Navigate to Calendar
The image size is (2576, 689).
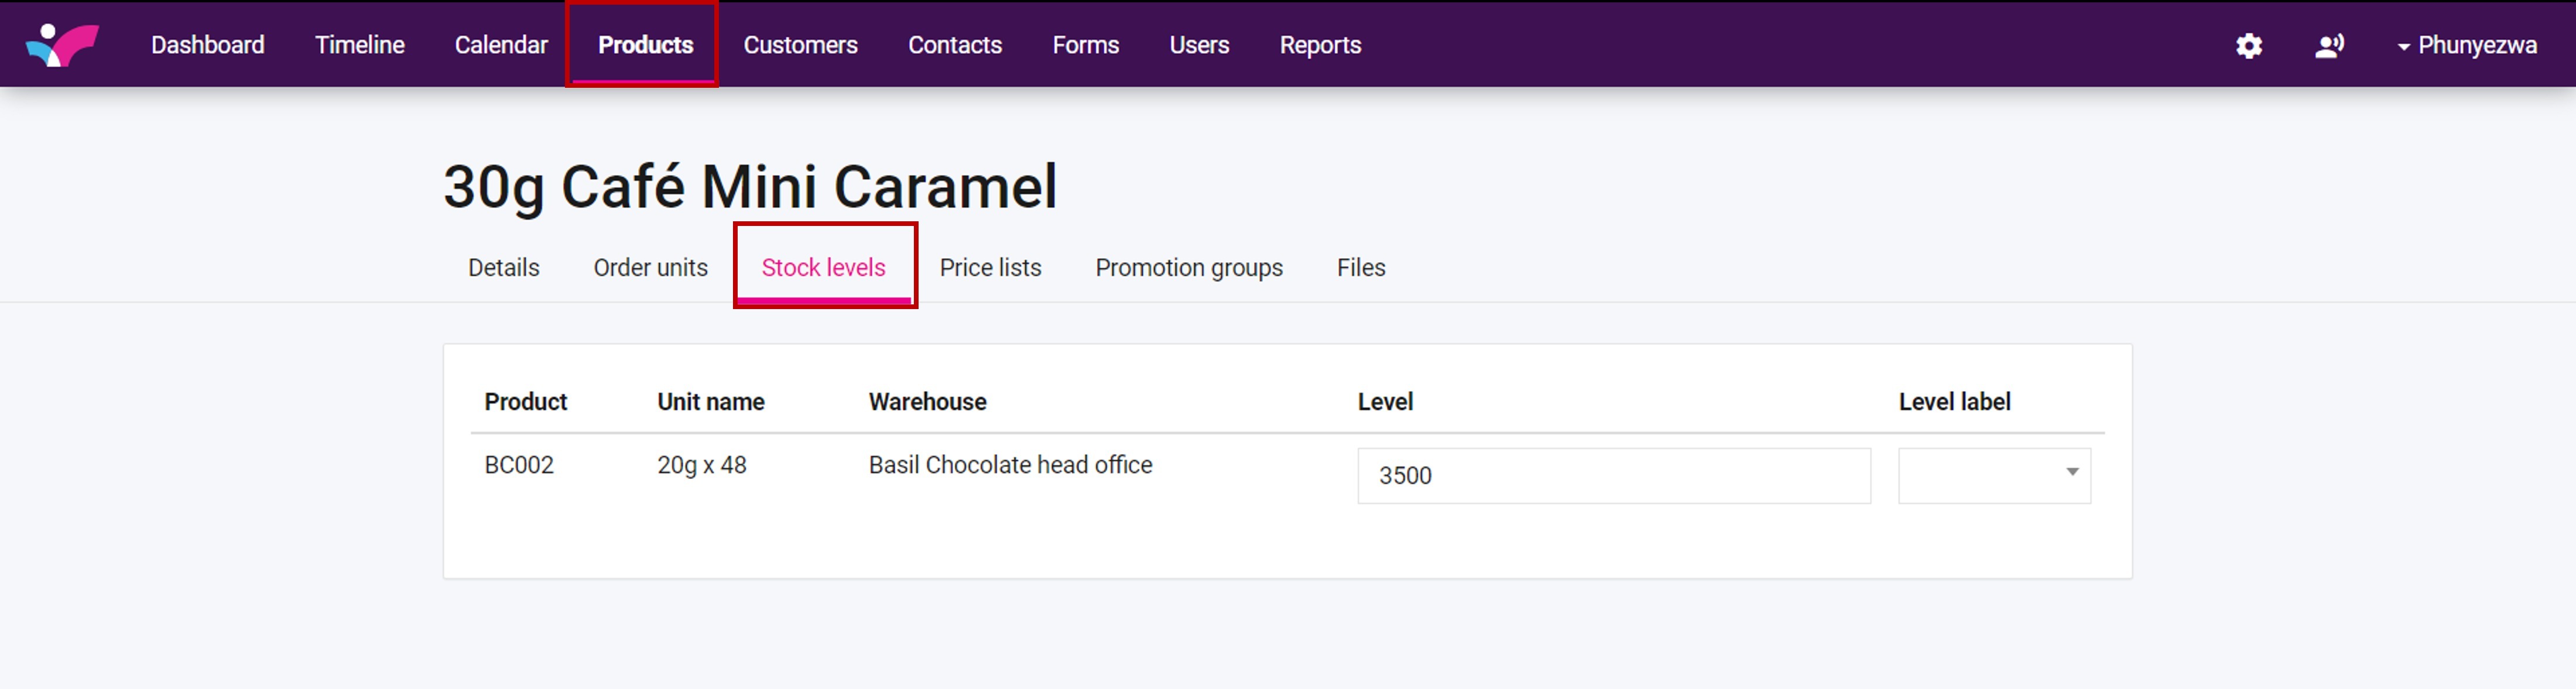click(x=501, y=45)
